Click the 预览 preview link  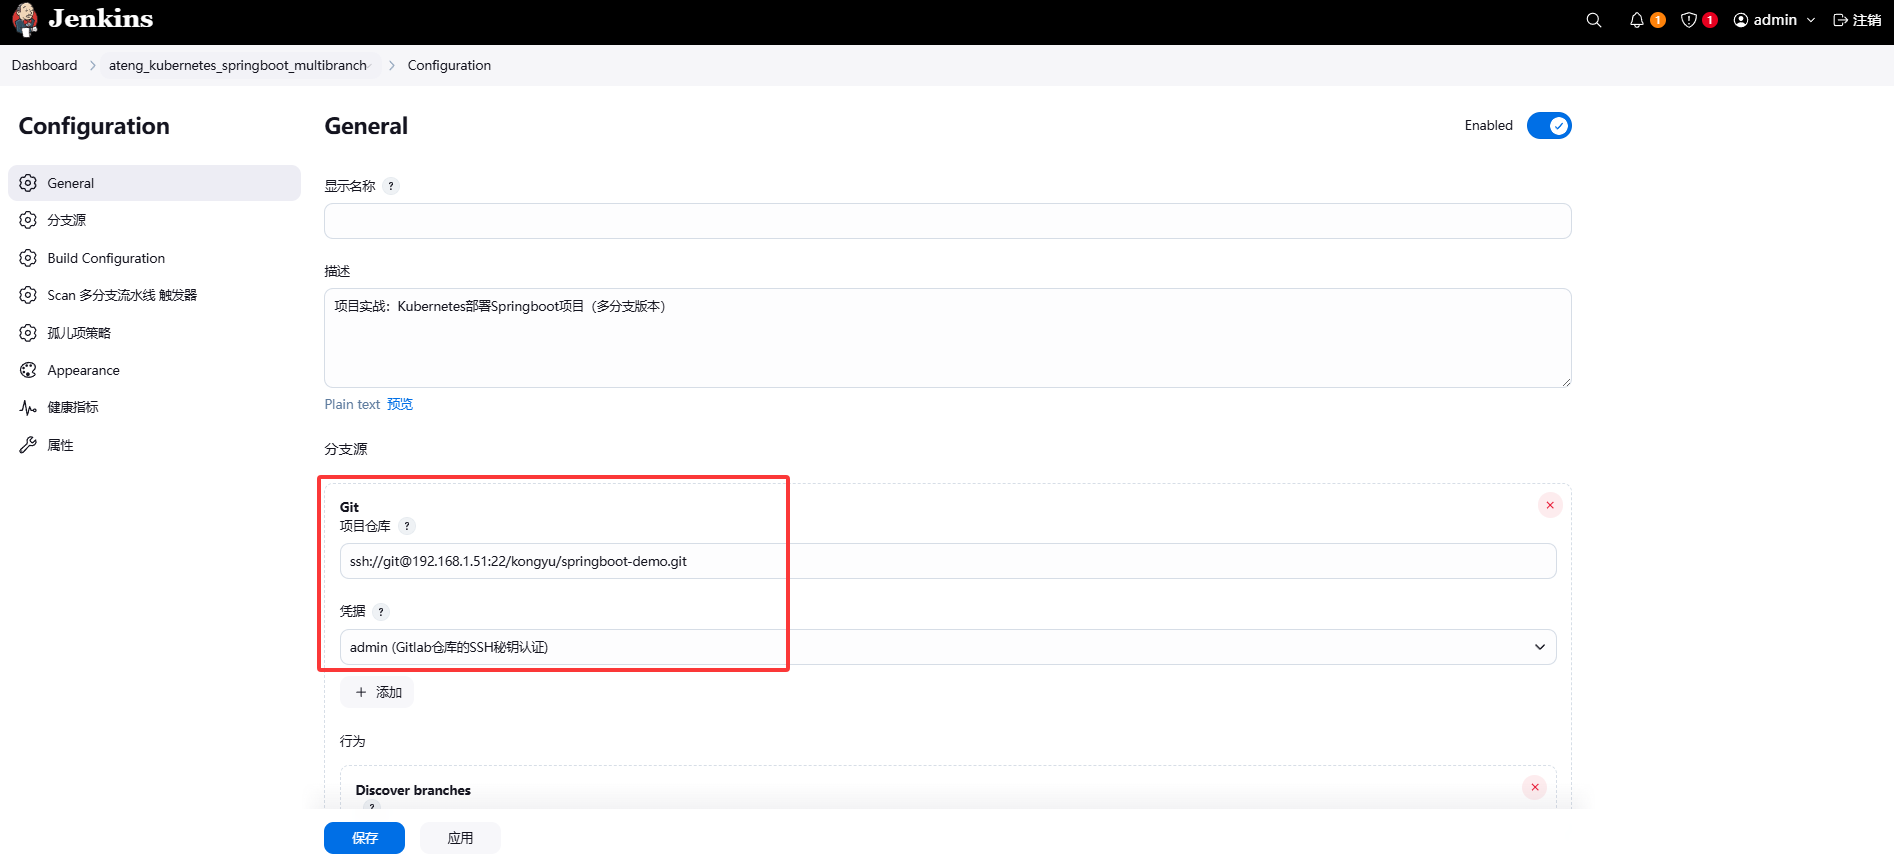pos(400,404)
